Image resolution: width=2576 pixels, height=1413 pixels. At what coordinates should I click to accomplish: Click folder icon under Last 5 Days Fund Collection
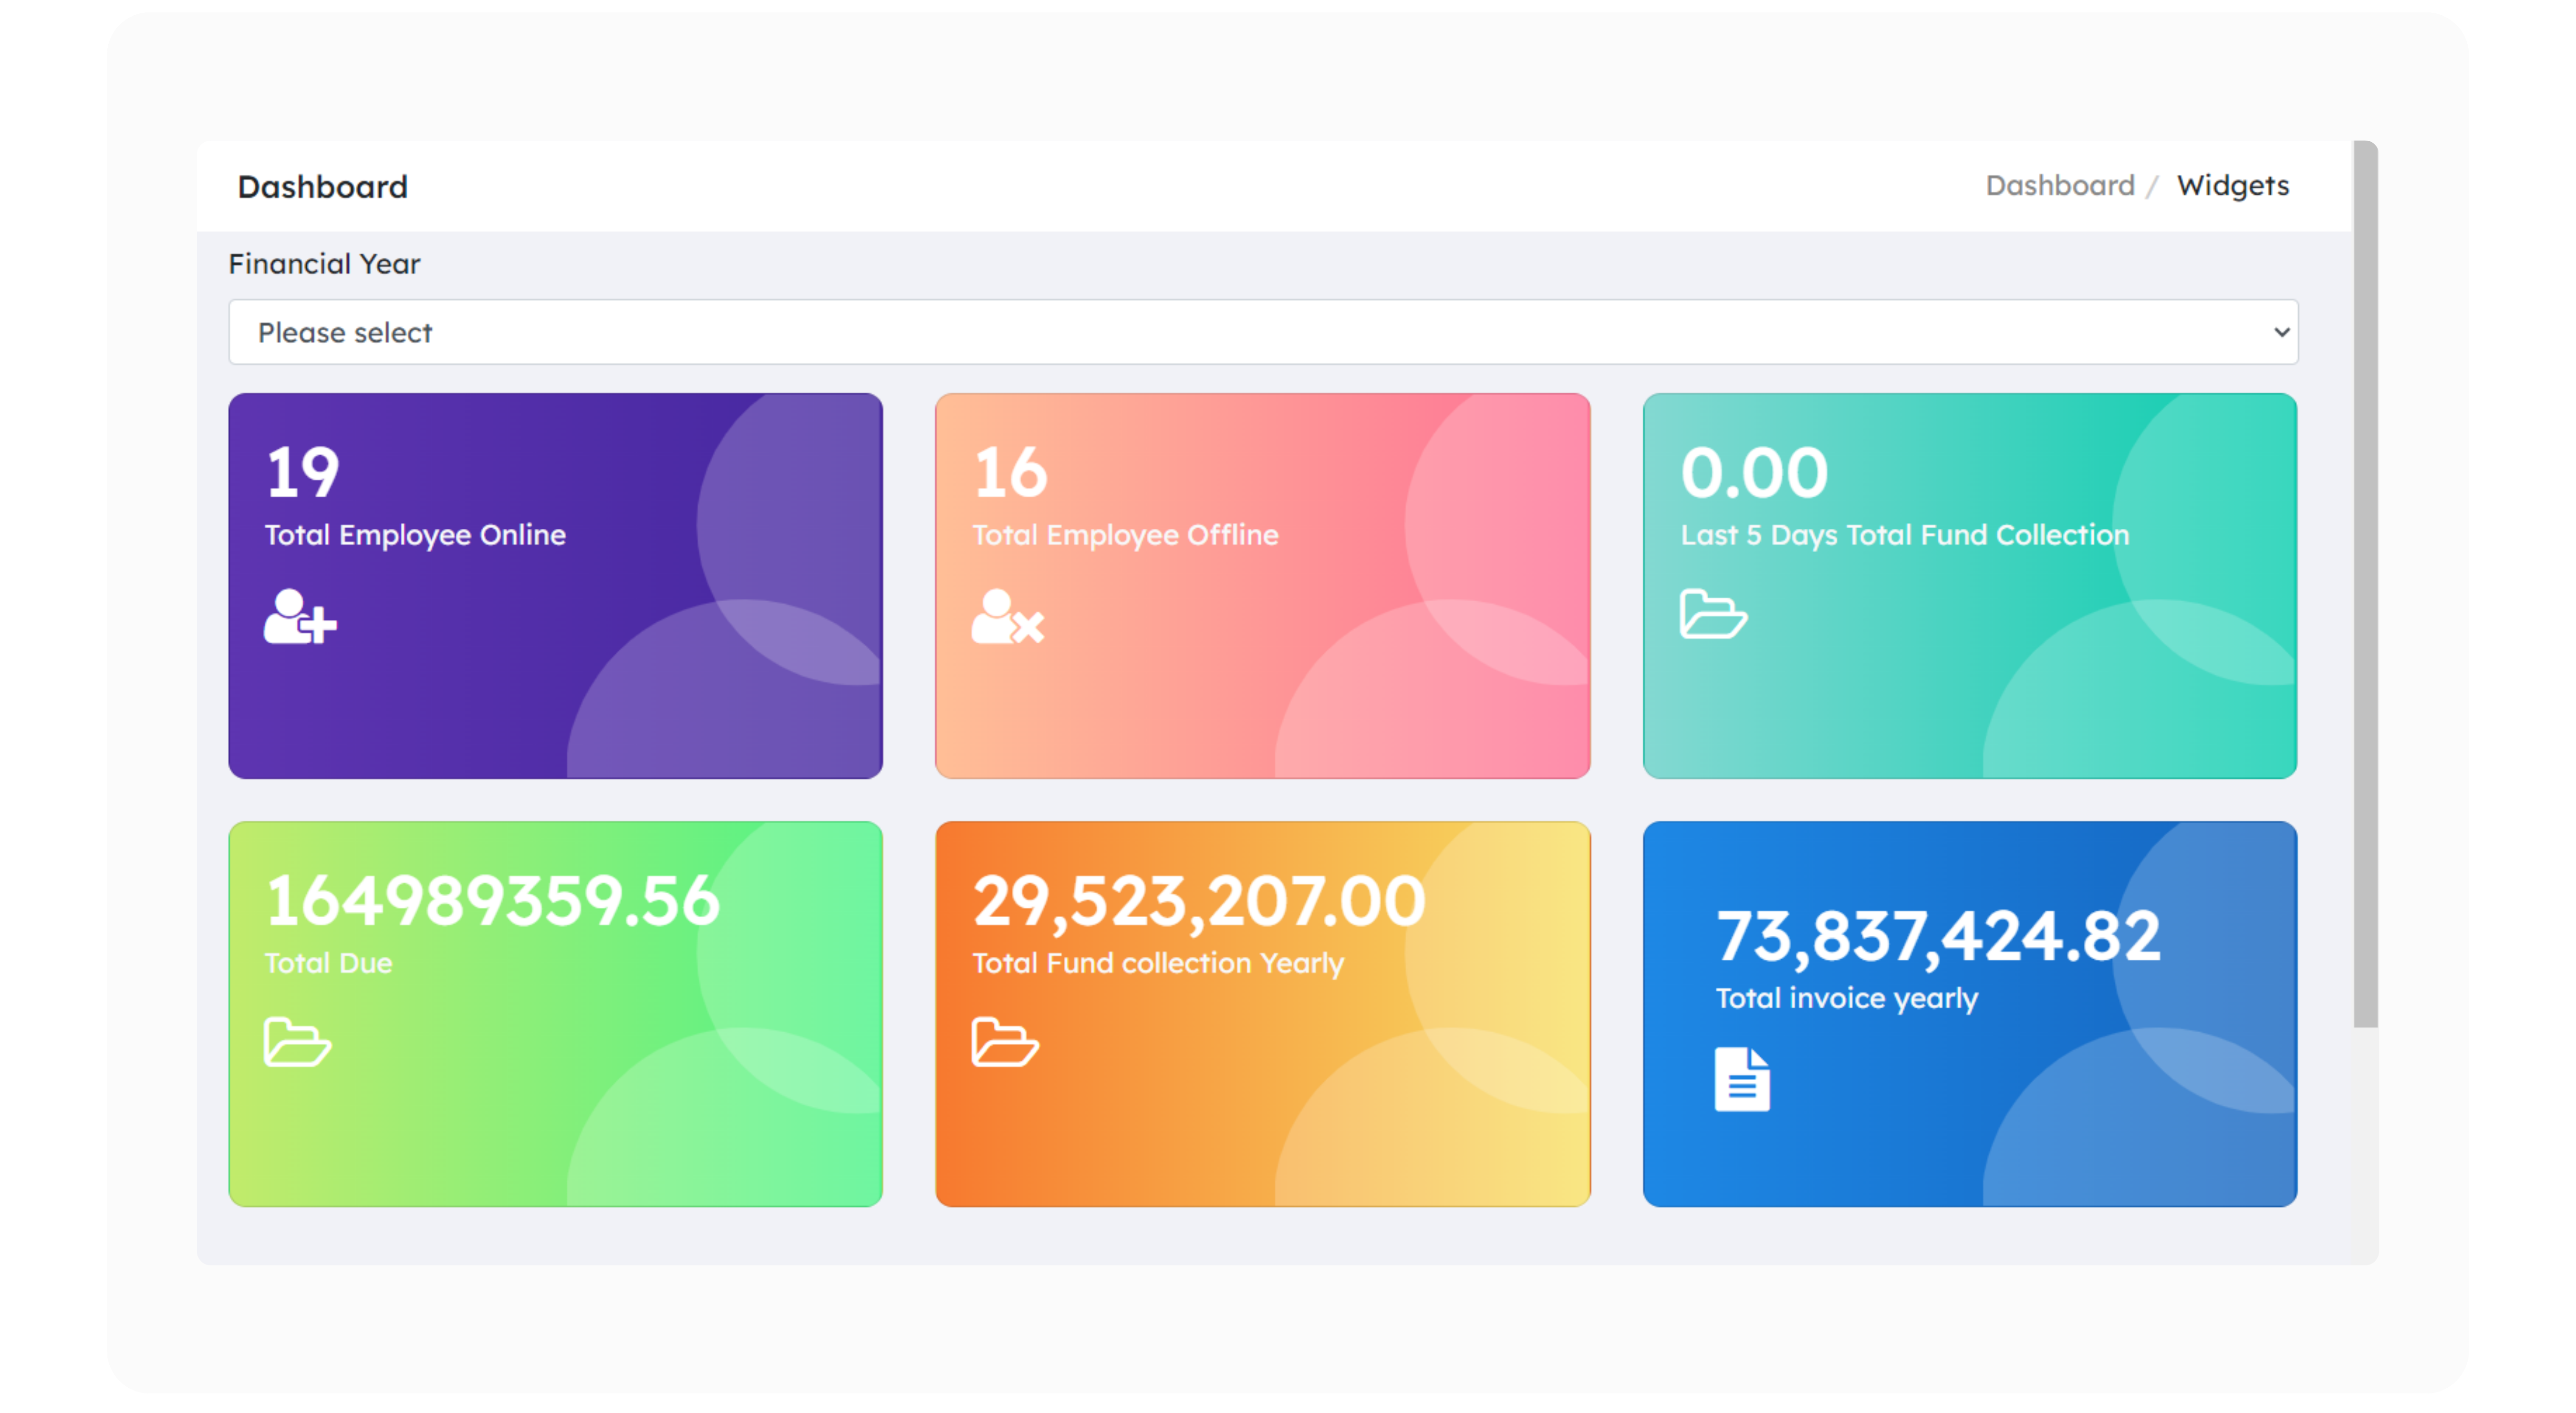point(1713,614)
